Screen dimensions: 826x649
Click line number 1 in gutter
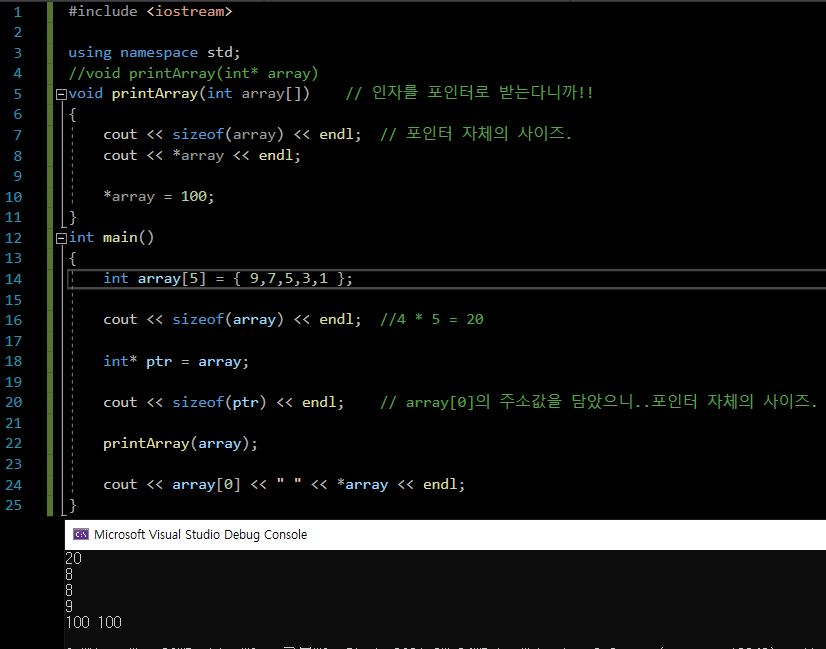(x=17, y=12)
